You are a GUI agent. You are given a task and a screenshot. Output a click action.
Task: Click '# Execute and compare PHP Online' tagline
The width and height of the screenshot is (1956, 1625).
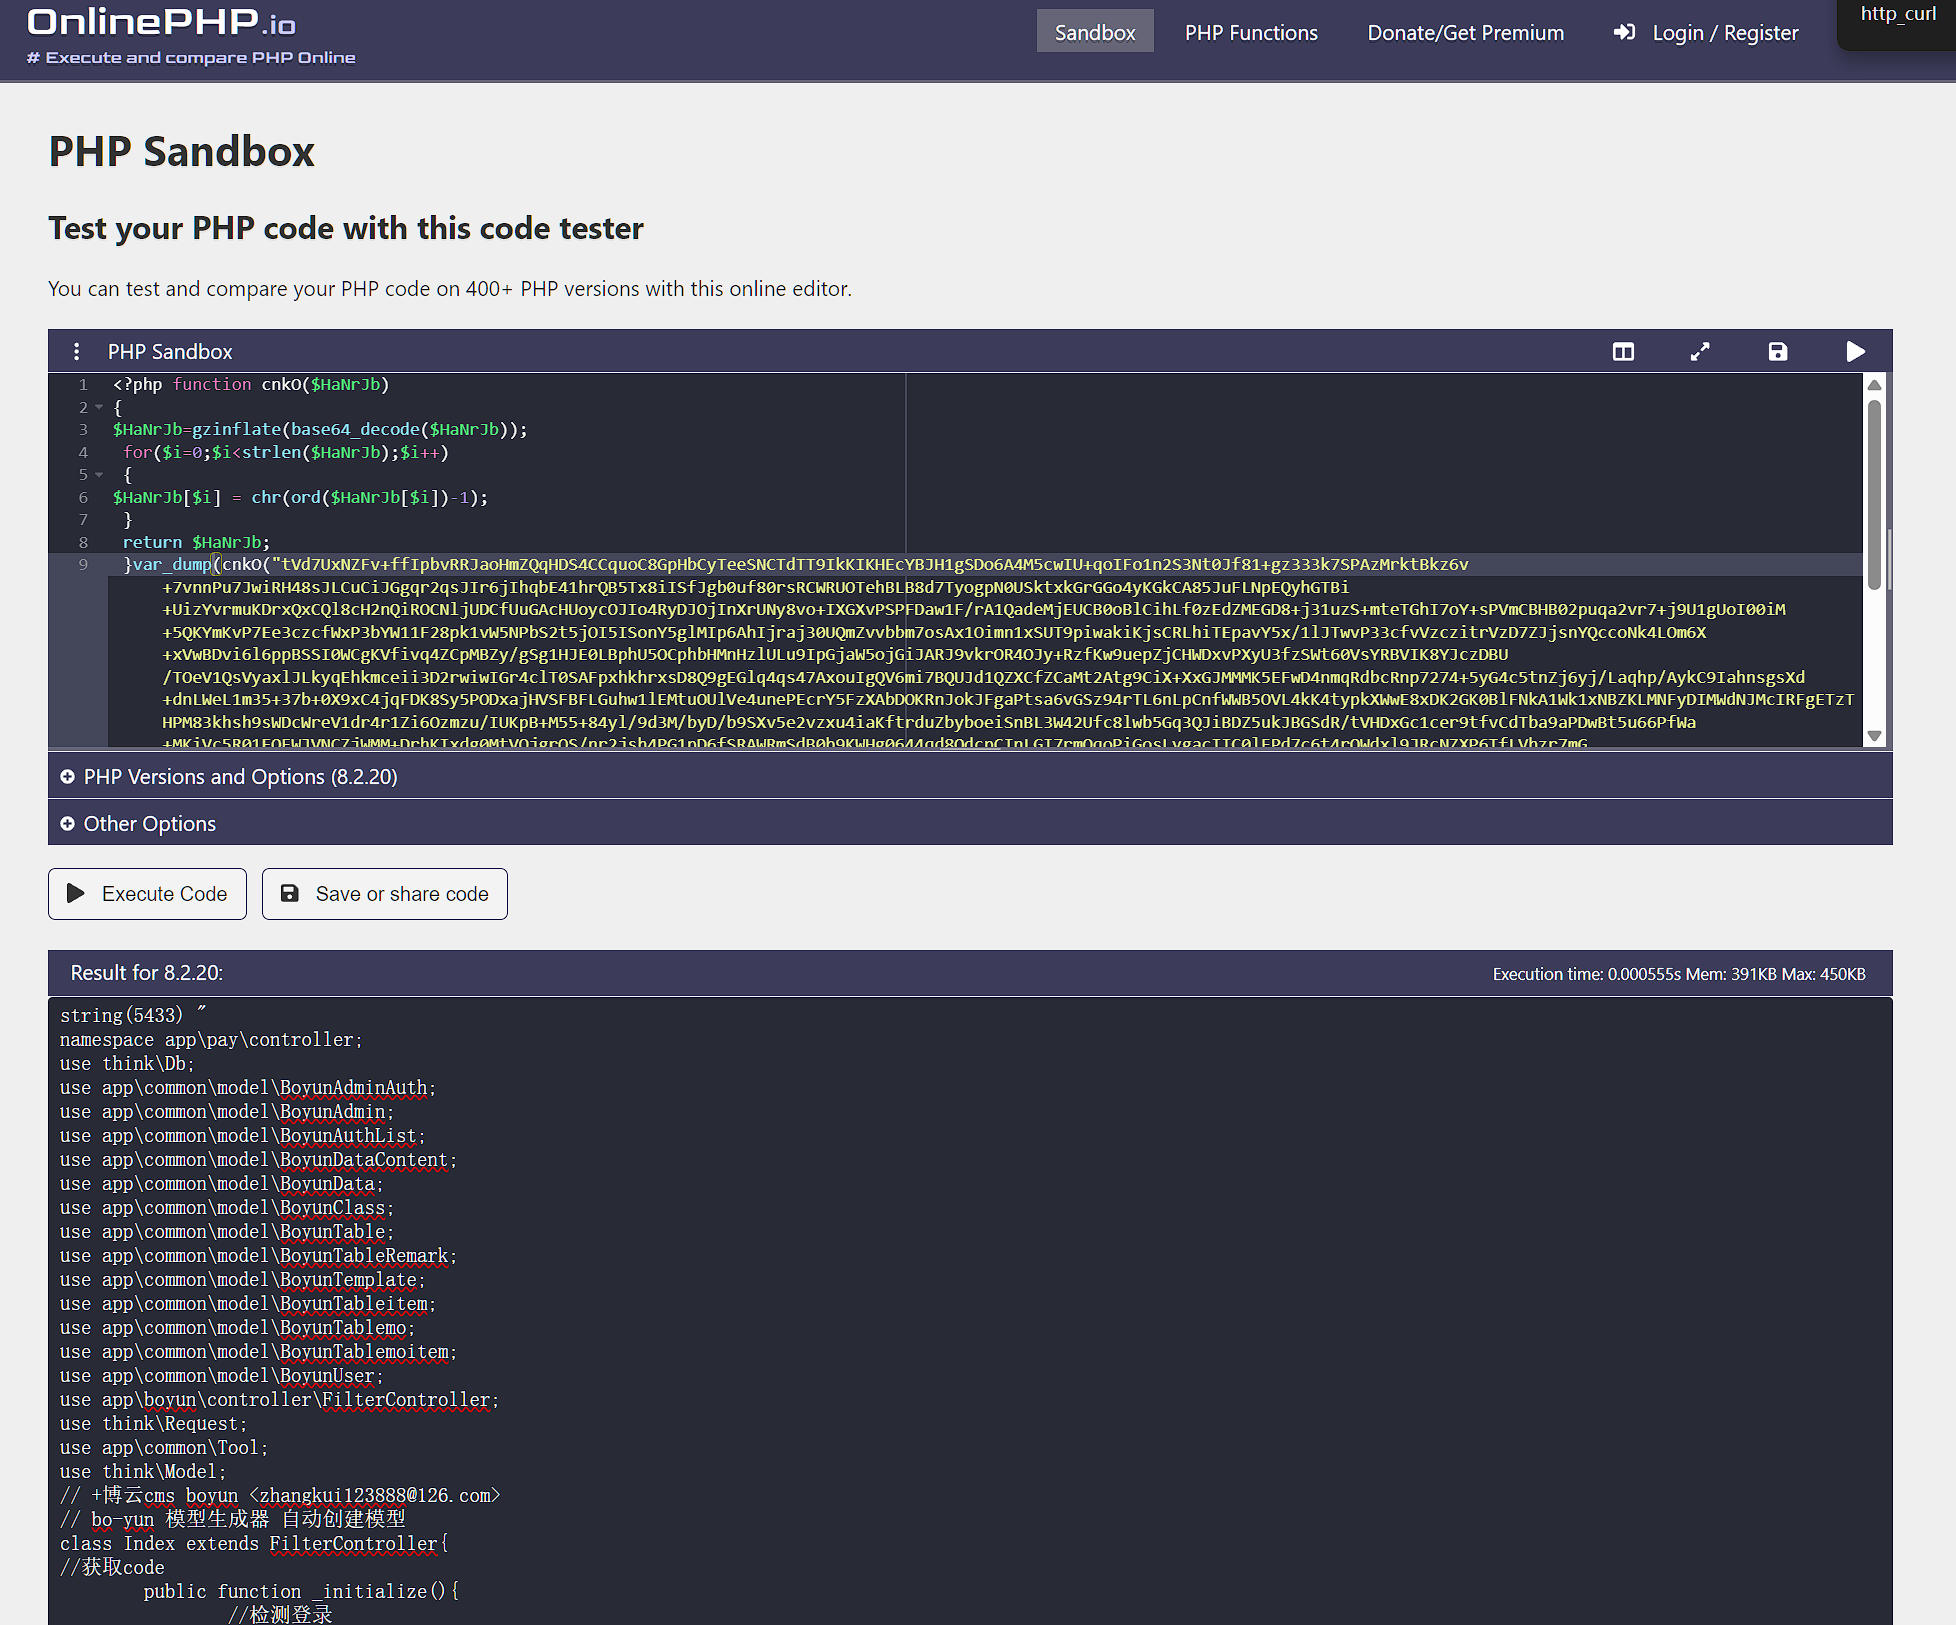191,58
